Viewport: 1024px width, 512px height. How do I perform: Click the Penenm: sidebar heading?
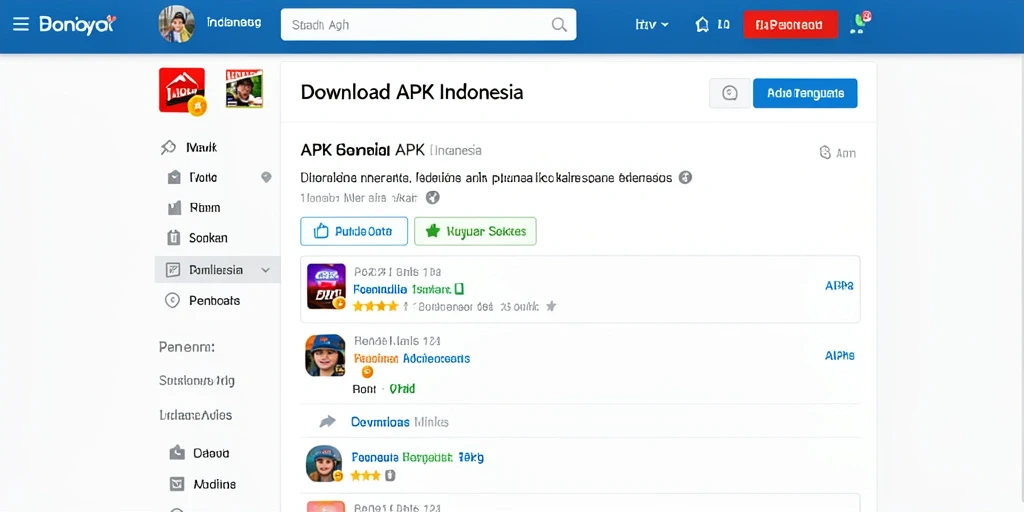tap(187, 347)
